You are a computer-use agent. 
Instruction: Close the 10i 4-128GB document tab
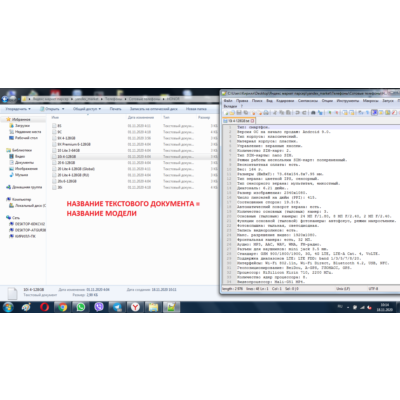(252, 121)
